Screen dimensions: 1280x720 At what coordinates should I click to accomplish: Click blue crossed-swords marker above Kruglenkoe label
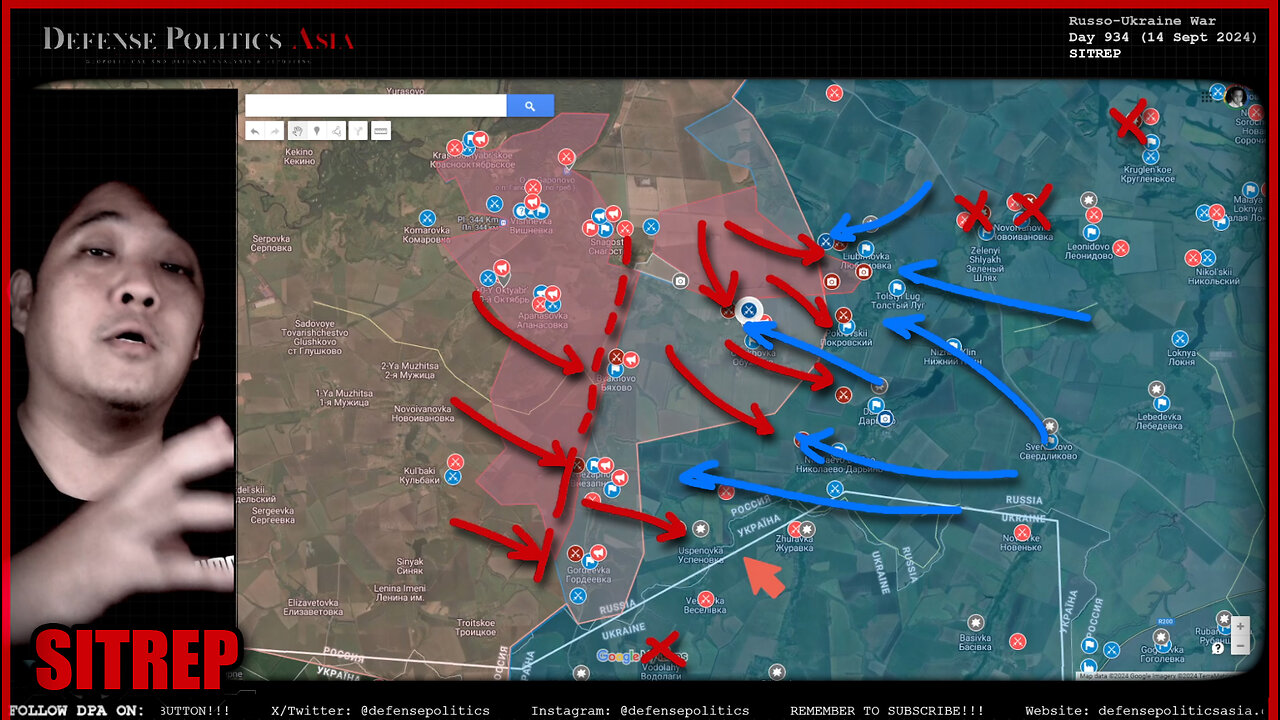[x=1150, y=156]
